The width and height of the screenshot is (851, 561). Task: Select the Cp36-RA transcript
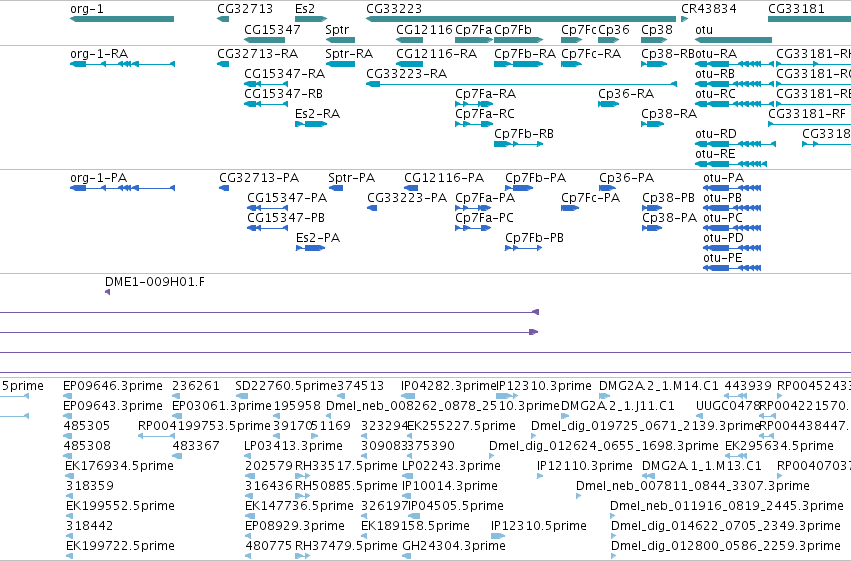608,104
